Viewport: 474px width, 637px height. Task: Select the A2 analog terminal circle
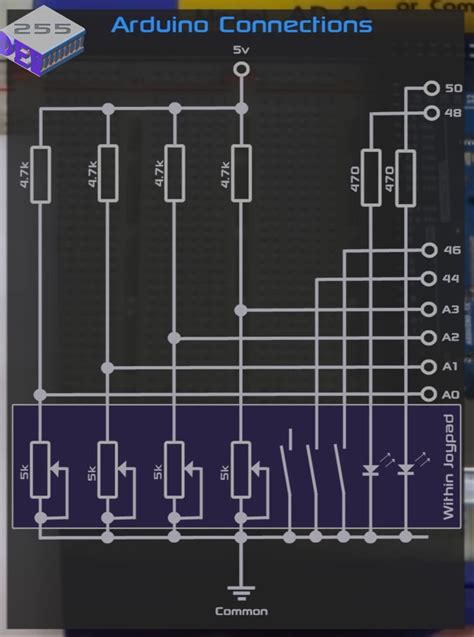click(x=429, y=338)
